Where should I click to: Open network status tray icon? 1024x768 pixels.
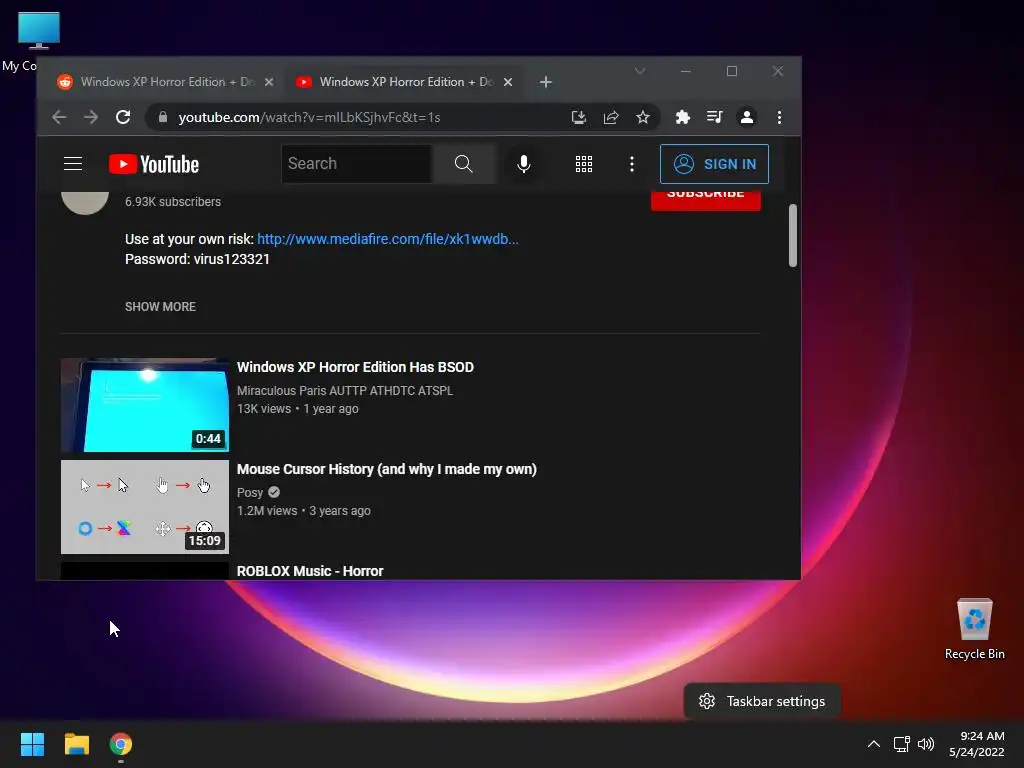[x=902, y=744]
